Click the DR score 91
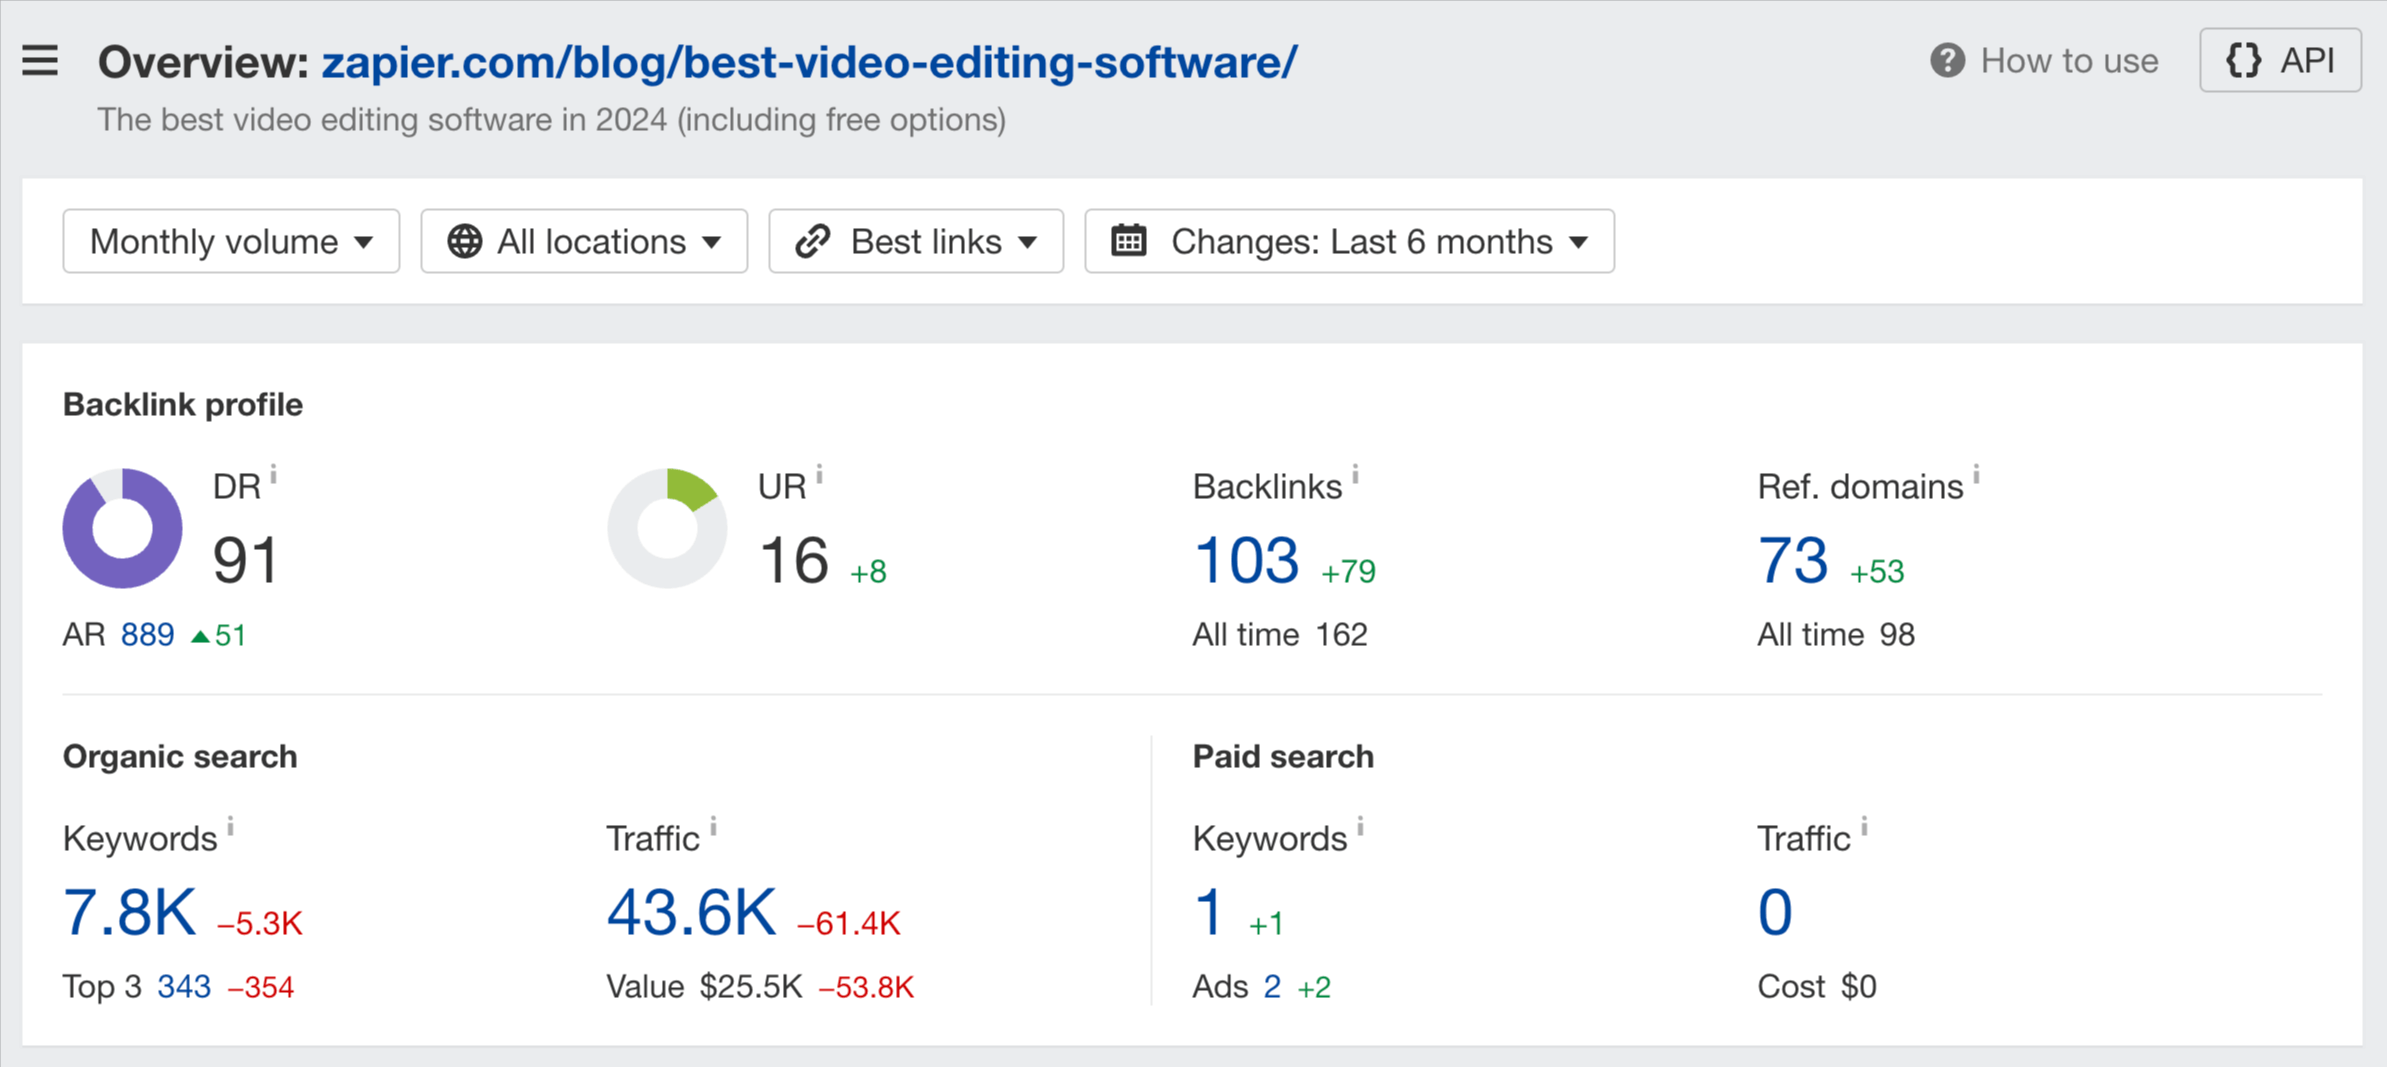 (246, 560)
